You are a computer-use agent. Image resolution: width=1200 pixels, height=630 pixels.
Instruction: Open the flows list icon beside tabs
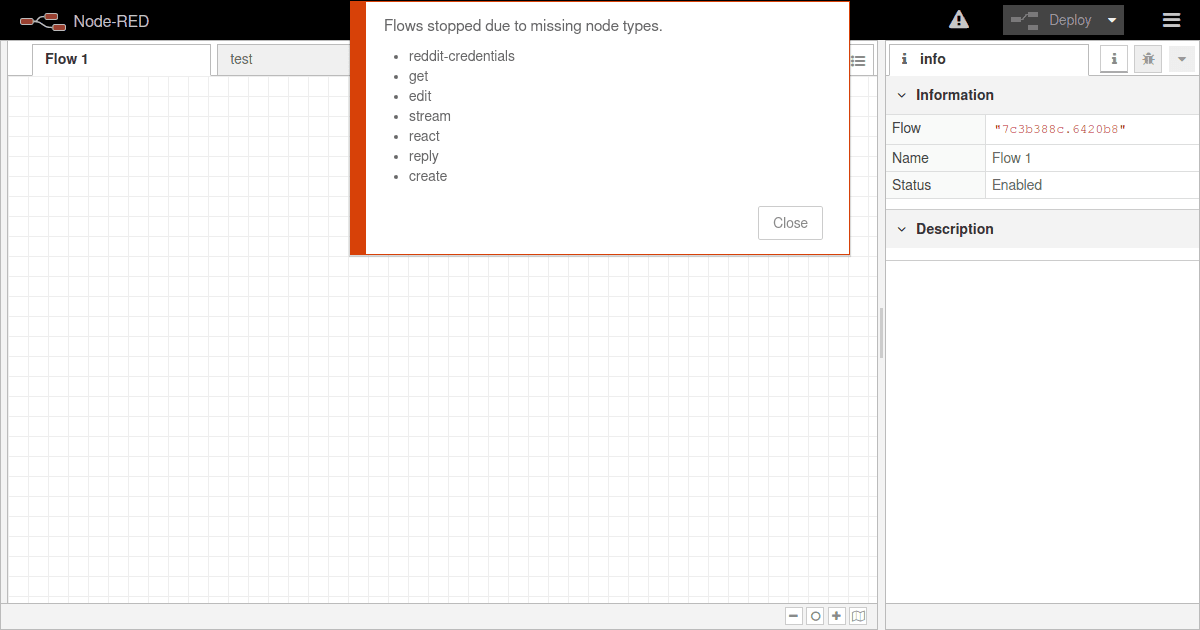click(858, 60)
